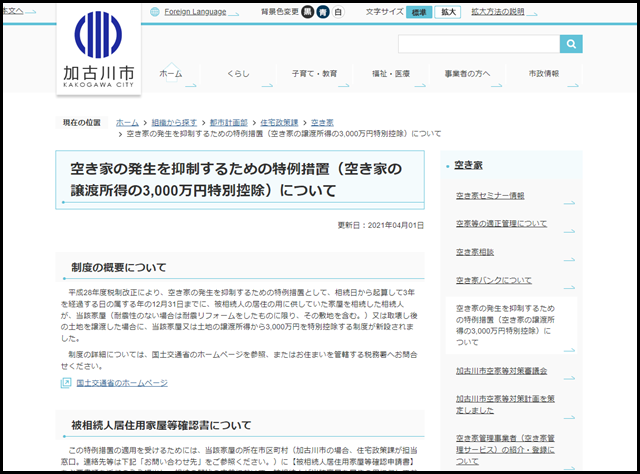Open the 福祉・医療 navigation menu
This screenshot has width=640, height=474.
coord(391,74)
